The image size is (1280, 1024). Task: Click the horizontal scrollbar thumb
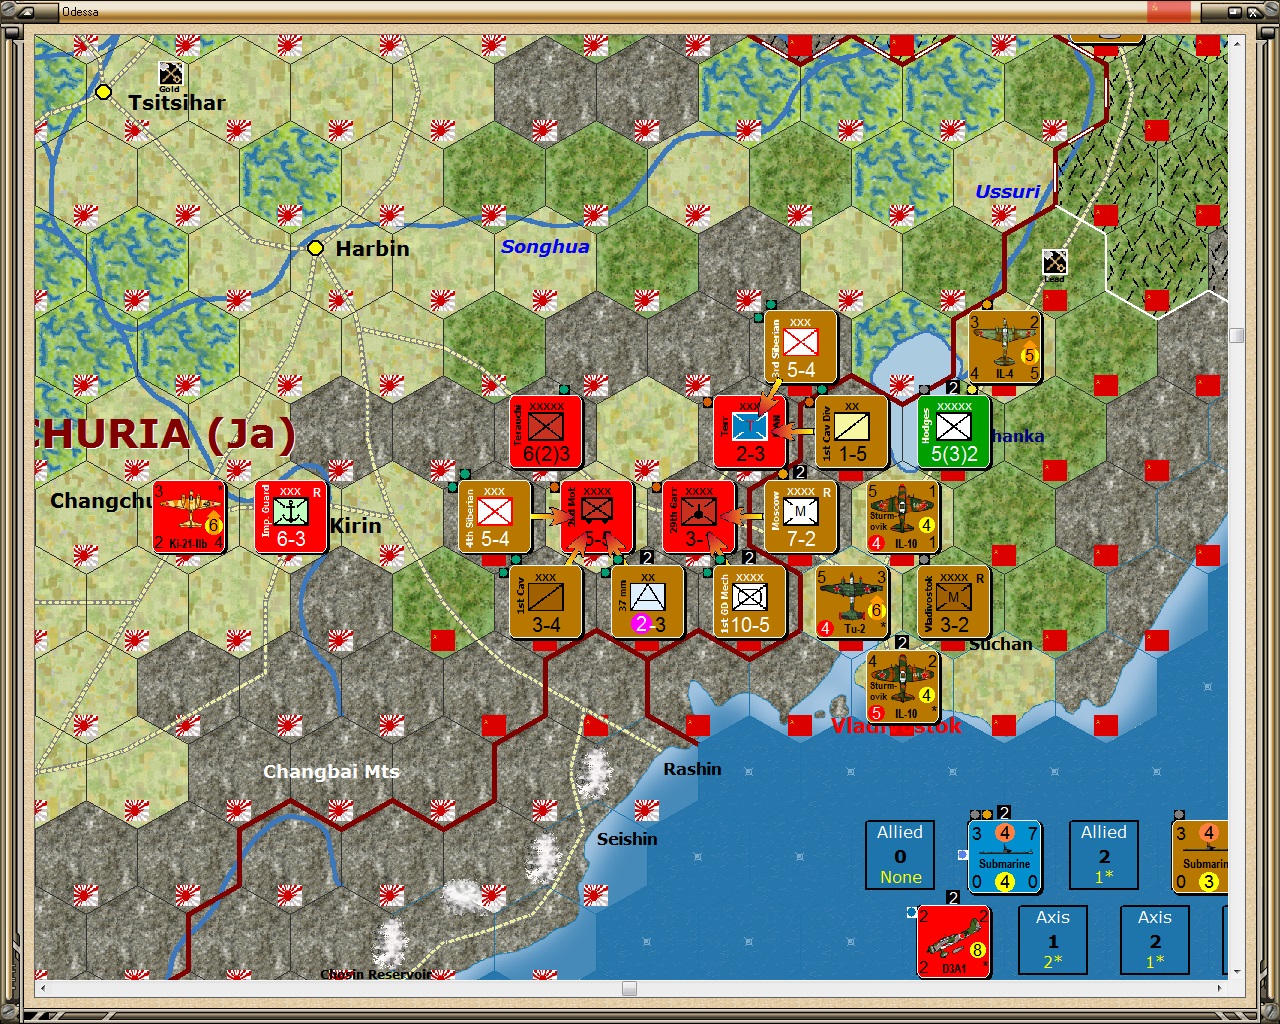629,988
